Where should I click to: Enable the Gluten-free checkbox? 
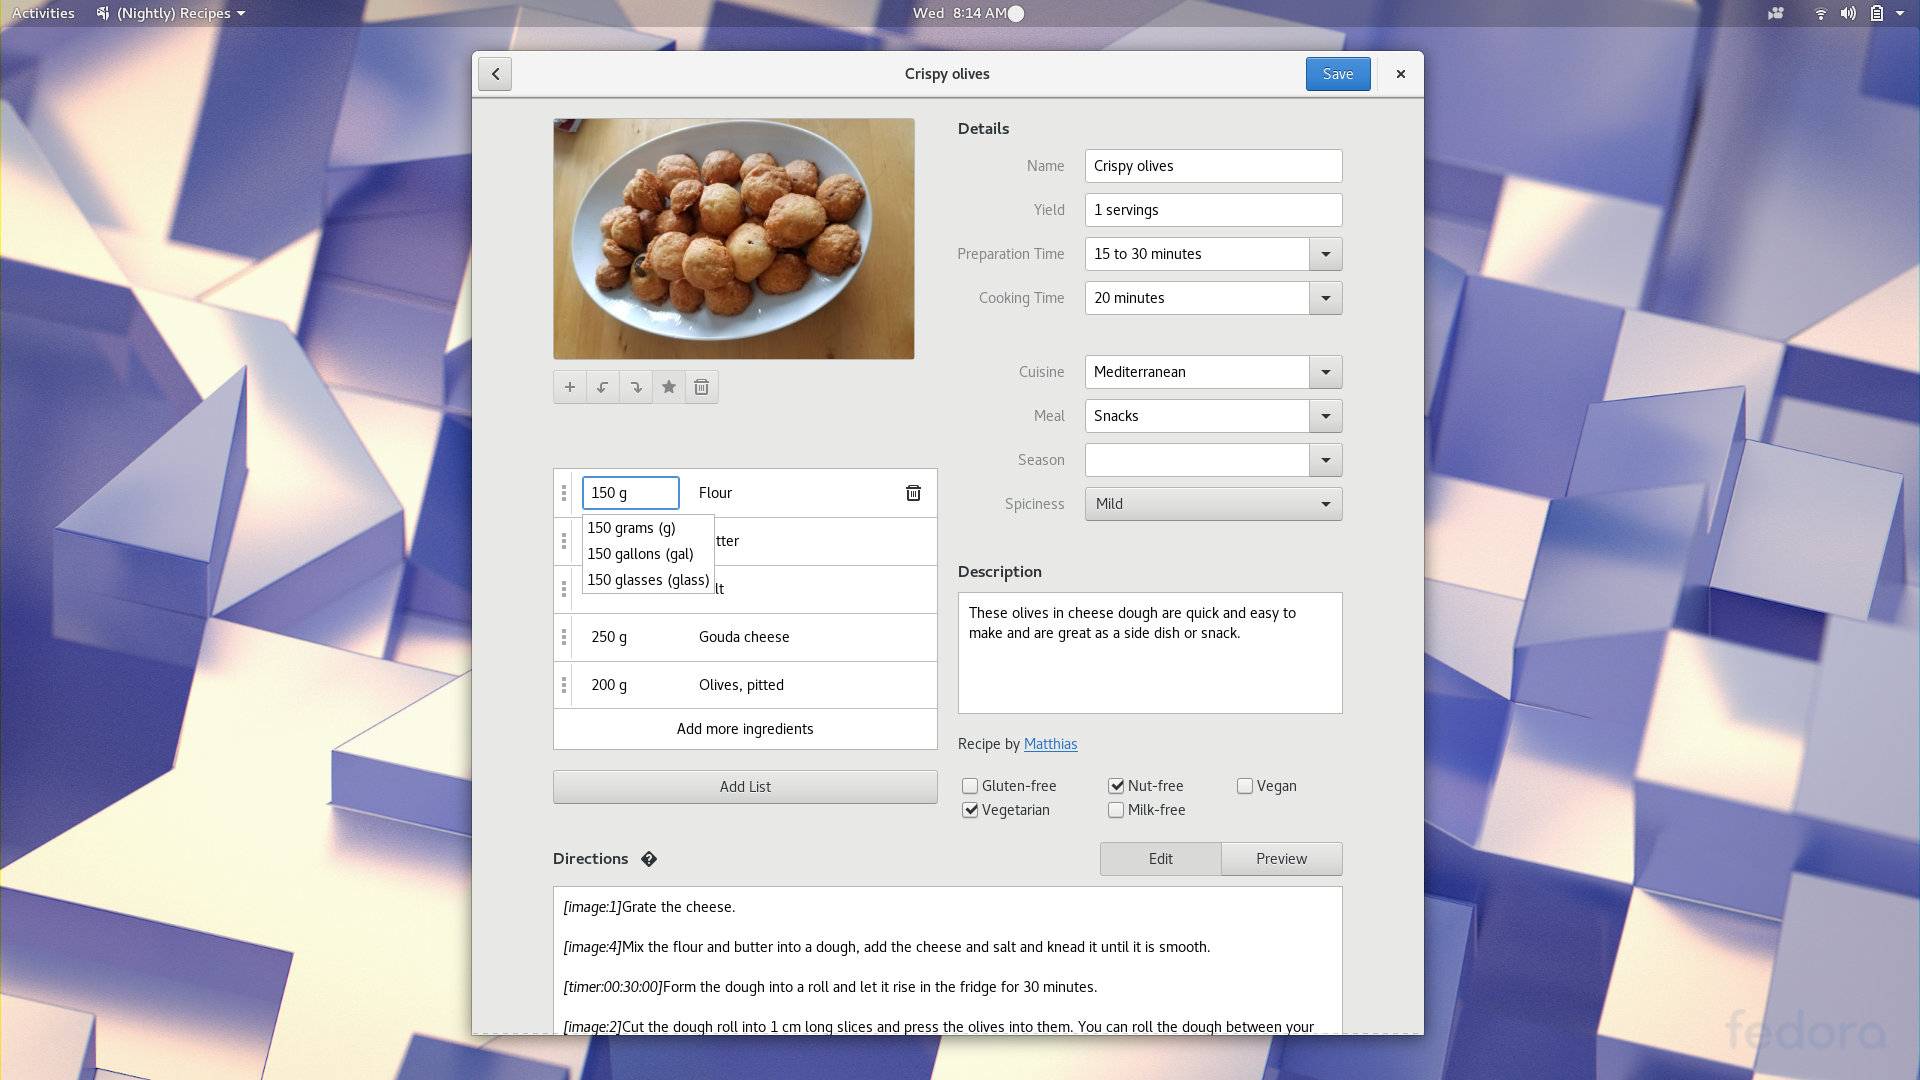tap(970, 786)
